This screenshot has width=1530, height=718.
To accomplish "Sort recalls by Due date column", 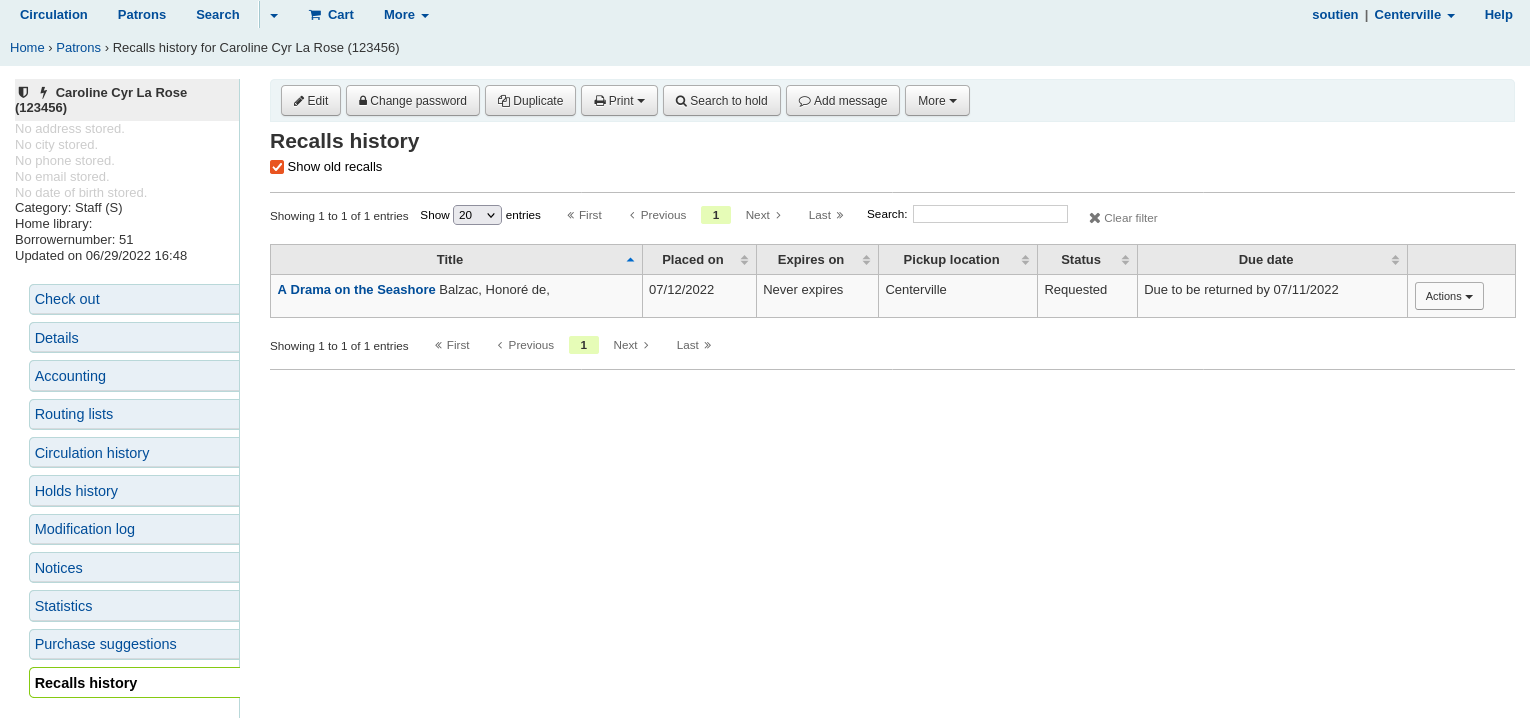I will click(x=1271, y=260).
